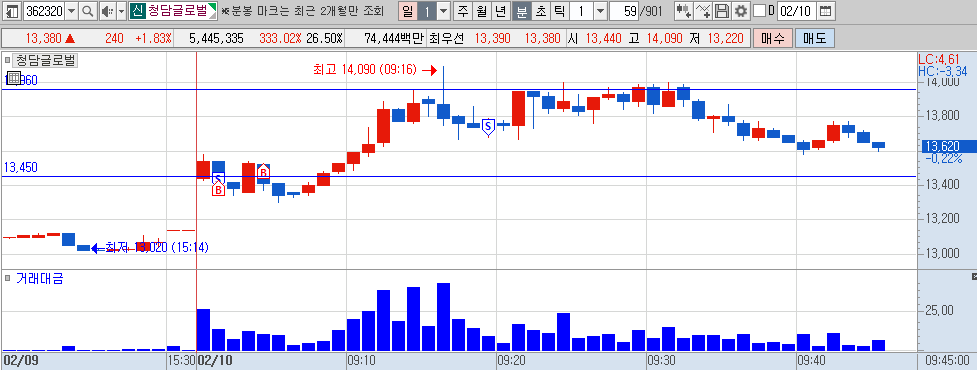Viewport: 977px width, 370px height.
Task: Click the grid table icon on chart
Action: (12, 78)
